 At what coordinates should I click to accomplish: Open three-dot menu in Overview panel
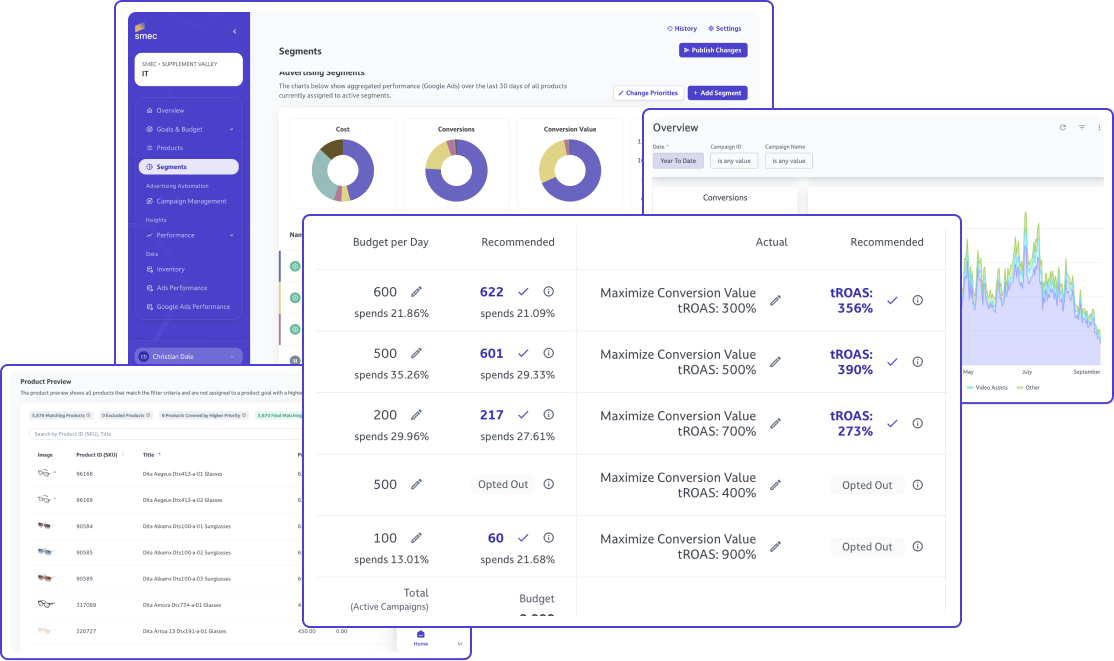tap(1099, 128)
